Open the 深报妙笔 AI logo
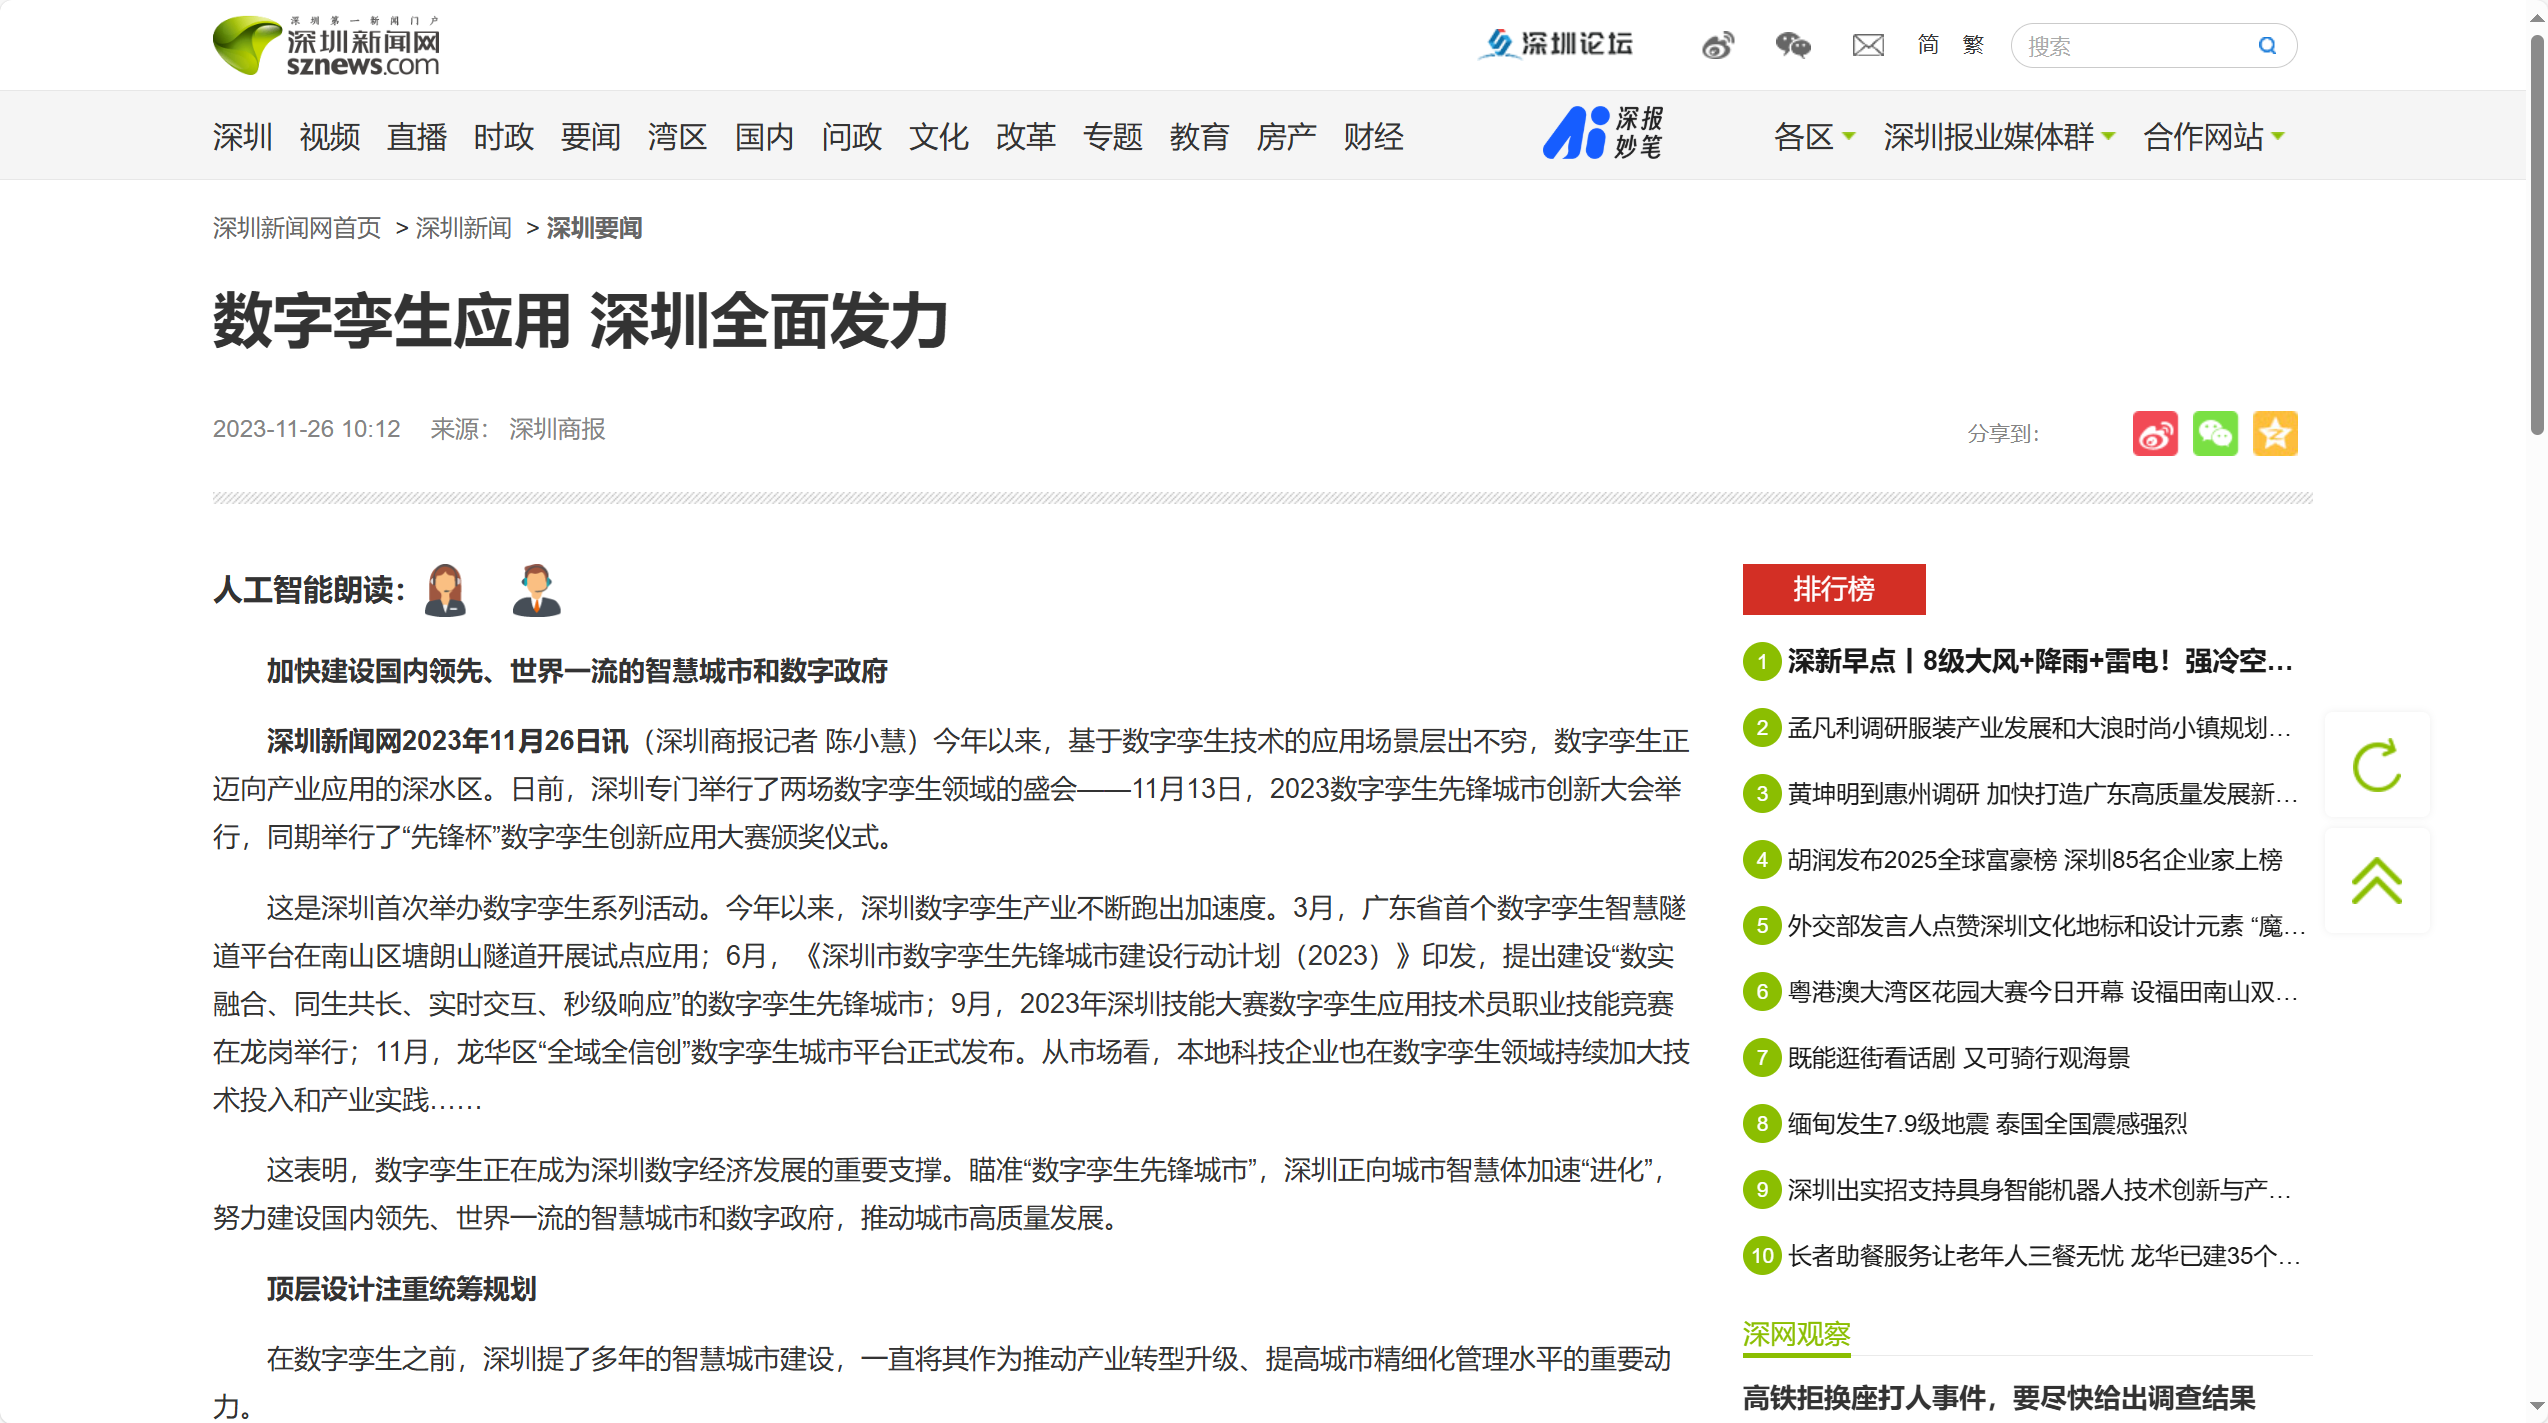This screenshot has width=2548, height=1423. pos(1603,133)
